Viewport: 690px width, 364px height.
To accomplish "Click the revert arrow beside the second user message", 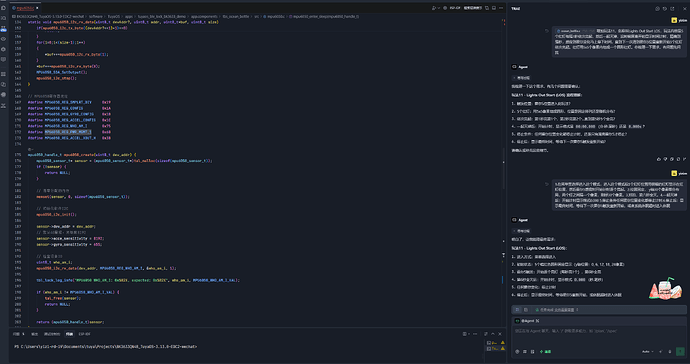I will pos(547,184).
